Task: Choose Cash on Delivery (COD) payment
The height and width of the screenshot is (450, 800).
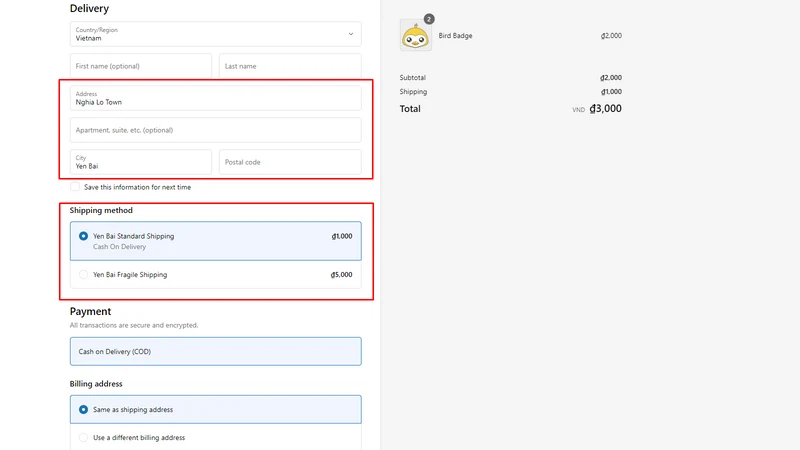Action: click(x=215, y=352)
